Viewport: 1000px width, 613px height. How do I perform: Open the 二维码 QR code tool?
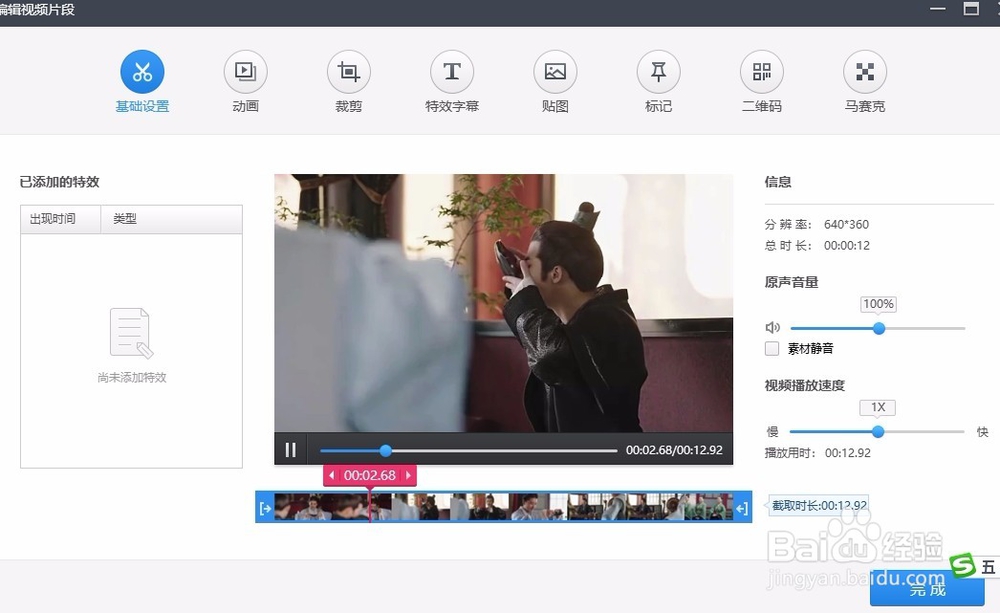[x=761, y=70]
